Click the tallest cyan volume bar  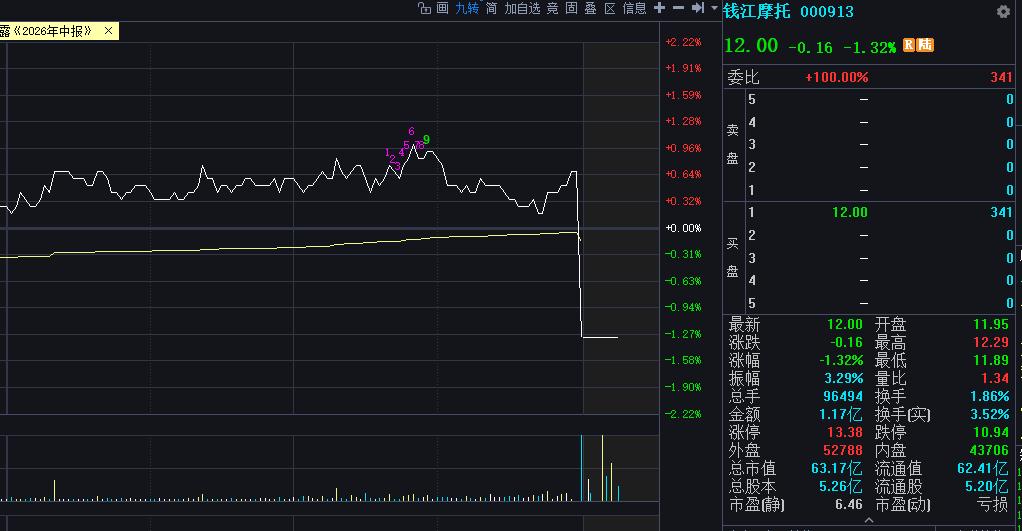tap(581, 468)
